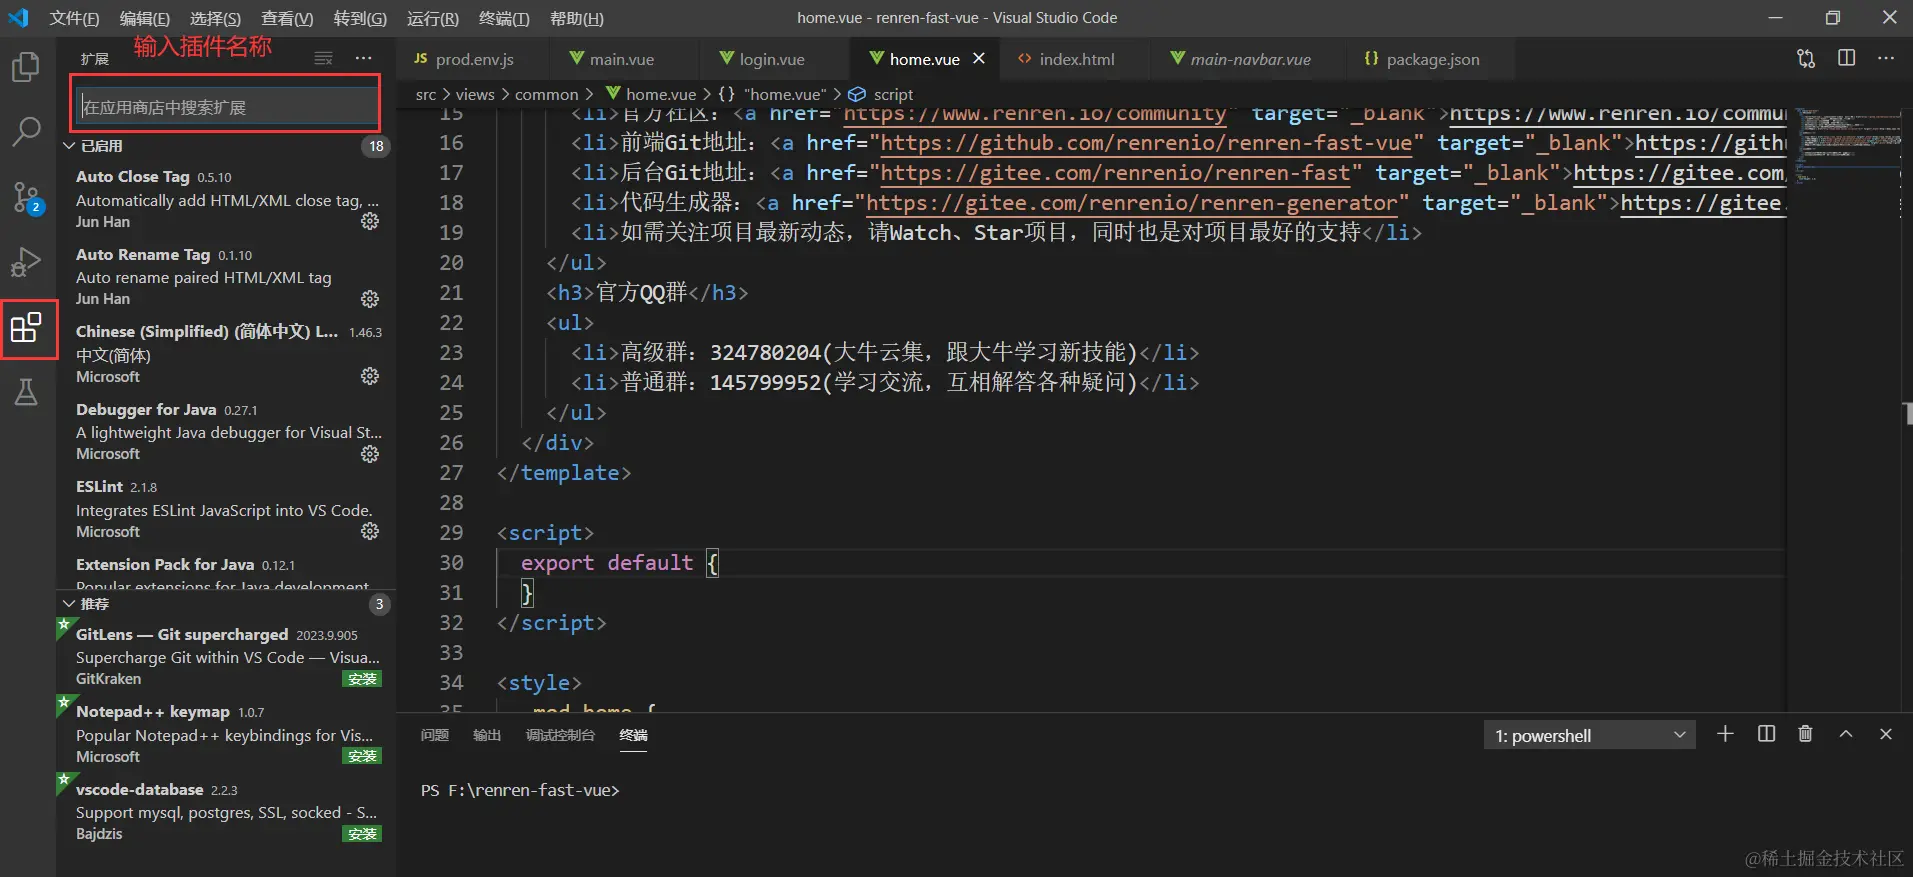
Task: Click common breadcrumb segment
Action: [547, 94]
